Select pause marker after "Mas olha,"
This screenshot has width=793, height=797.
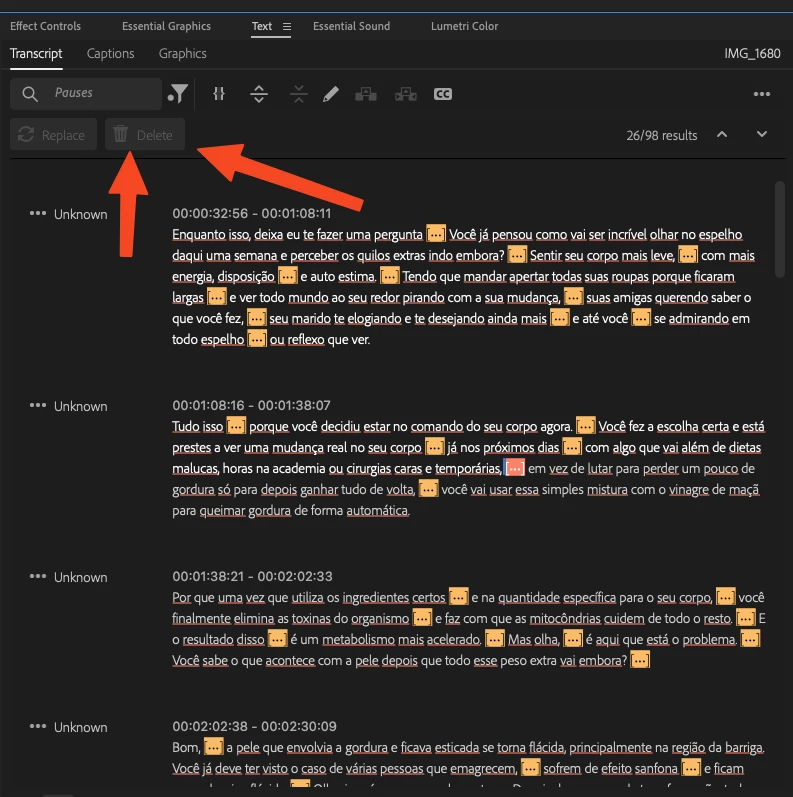(573, 639)
